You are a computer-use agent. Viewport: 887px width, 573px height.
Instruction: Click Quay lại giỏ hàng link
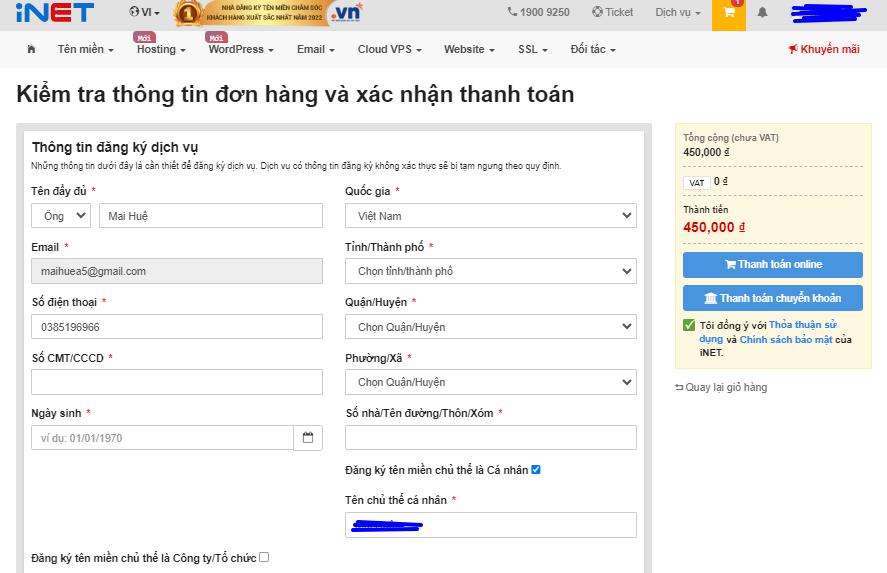click(x=721, y=387)
